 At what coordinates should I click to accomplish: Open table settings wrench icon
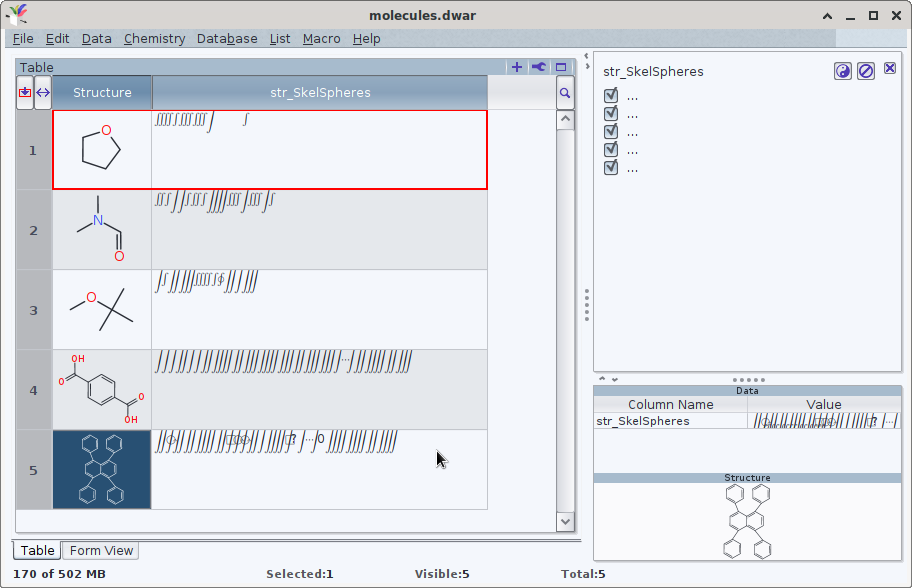[539, 67]
